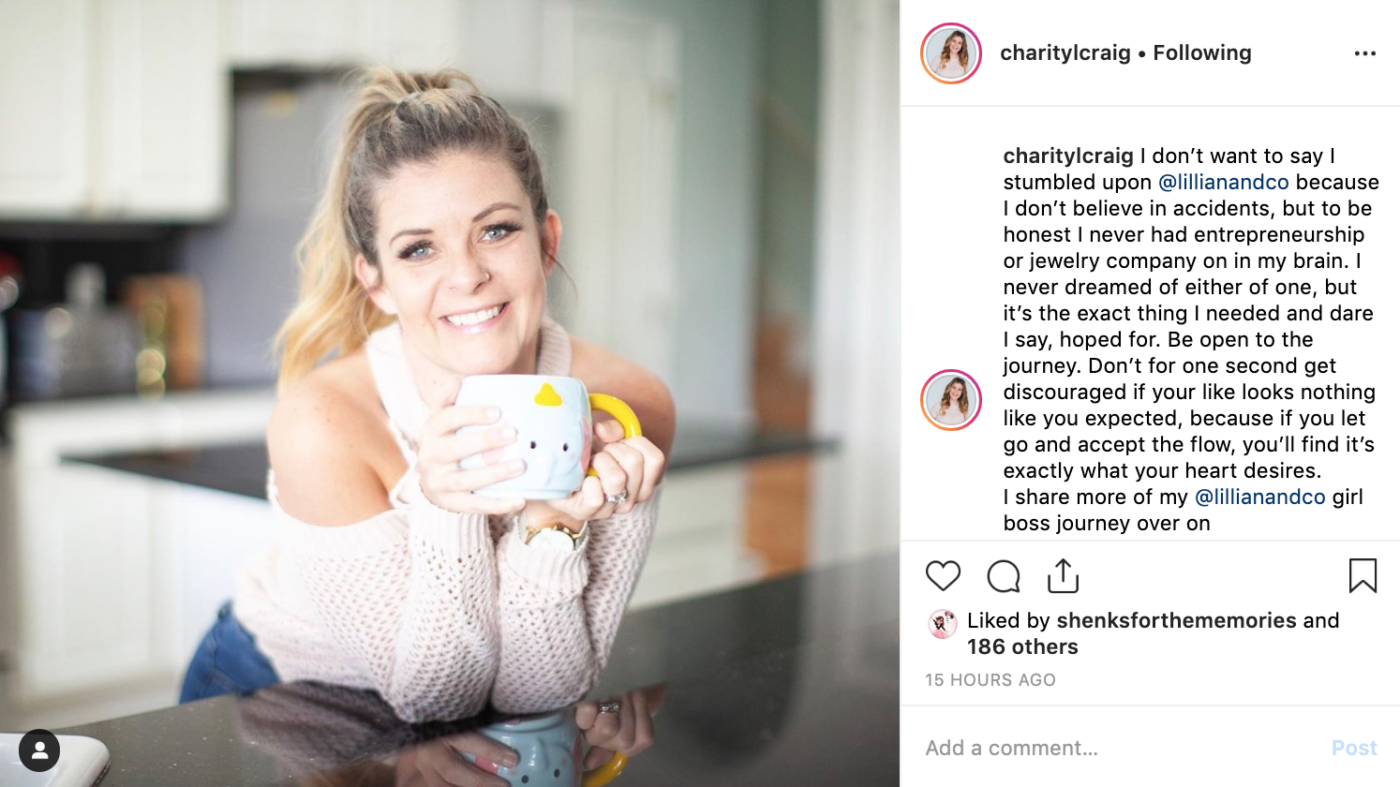Select the photo of the woman holding a mug
This screenshot has width=1400, height=787.
point(449,393)
